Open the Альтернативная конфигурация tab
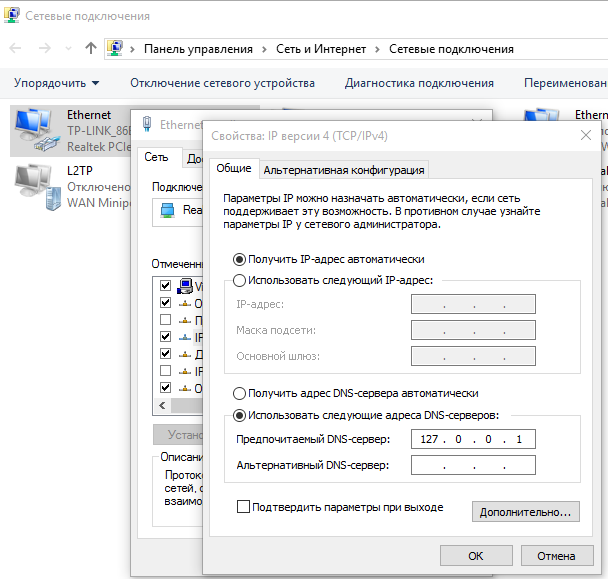Viewport: 608px width, 579px height. click(x=344, y=170)
